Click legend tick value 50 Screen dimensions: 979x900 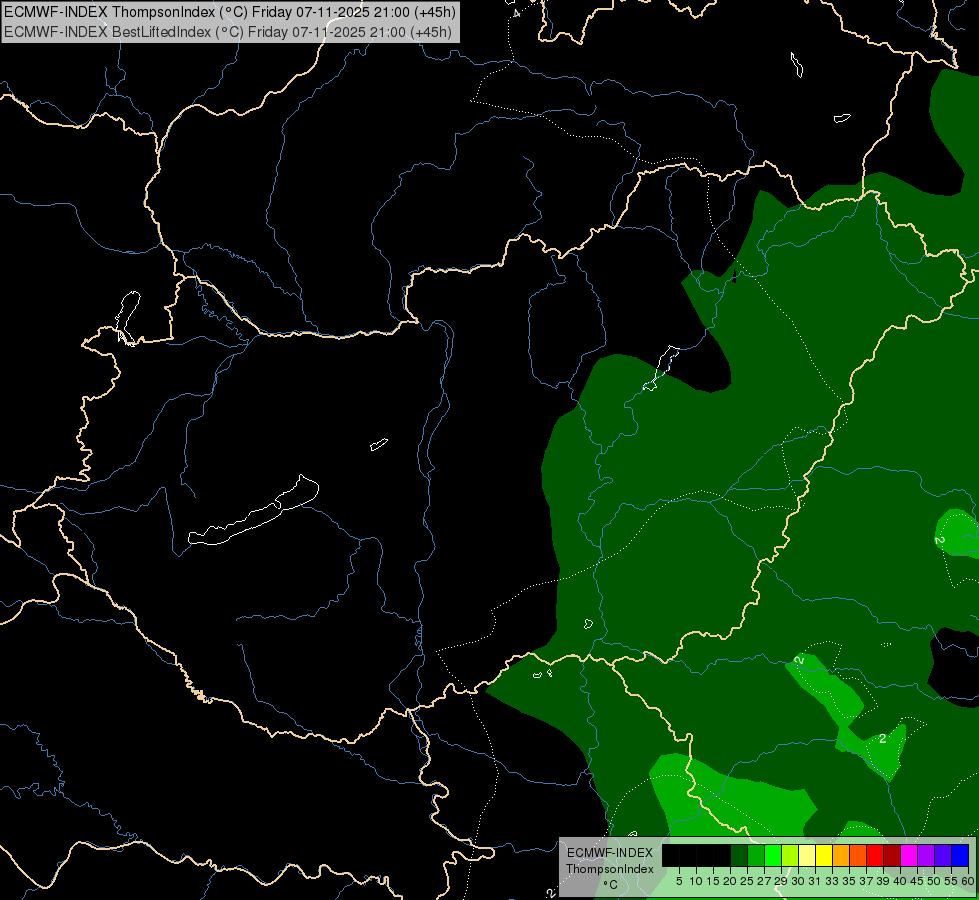coord(934,881)
